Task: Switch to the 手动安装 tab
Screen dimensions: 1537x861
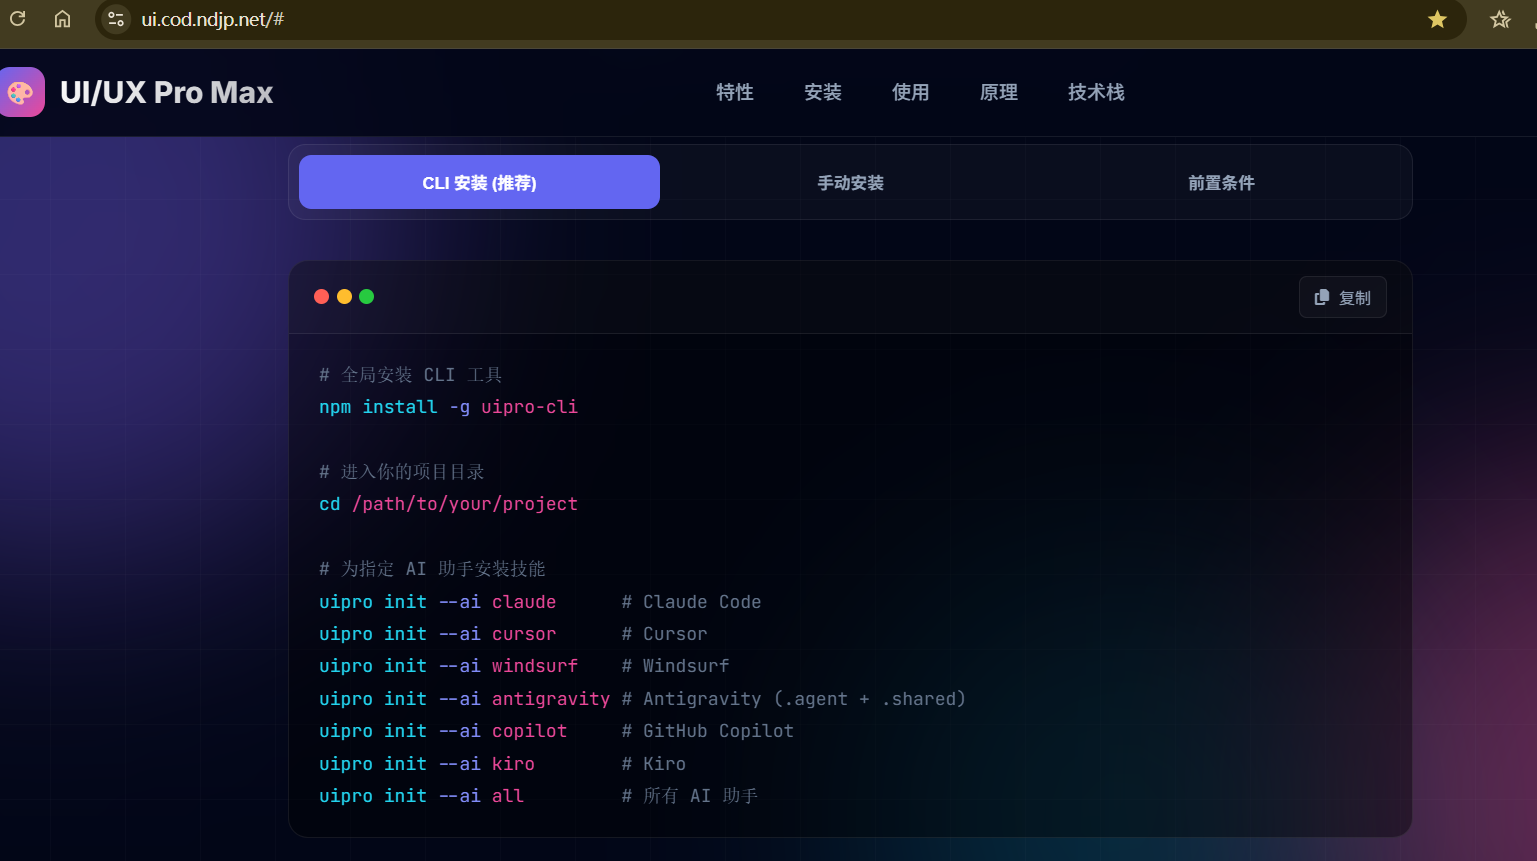Action: pyautogui.click(x=850, y=182)
